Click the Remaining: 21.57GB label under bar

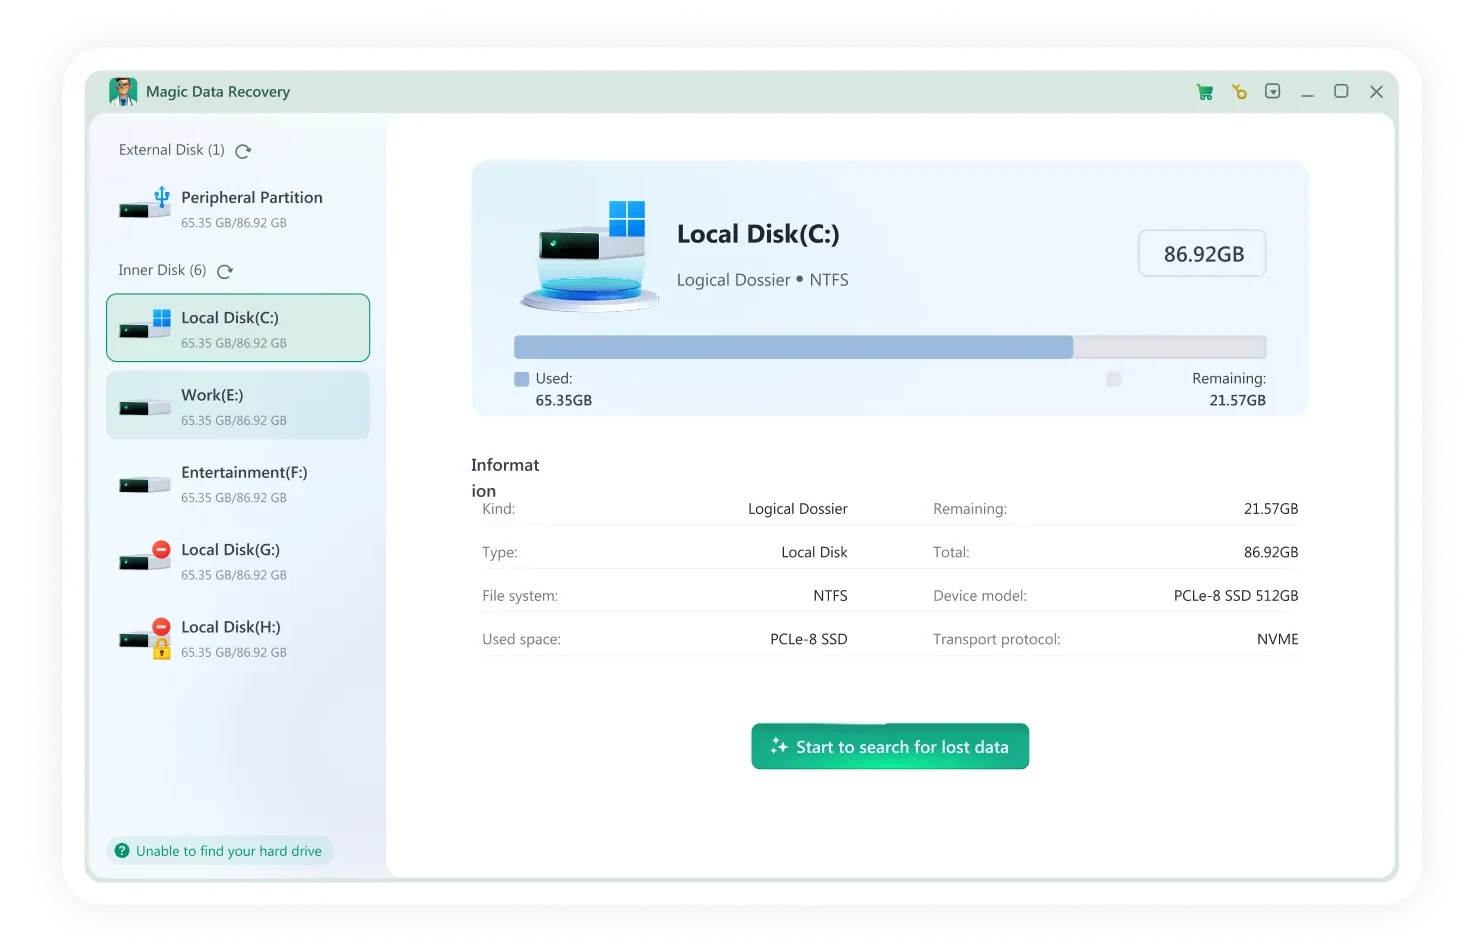click(1229, 389)
